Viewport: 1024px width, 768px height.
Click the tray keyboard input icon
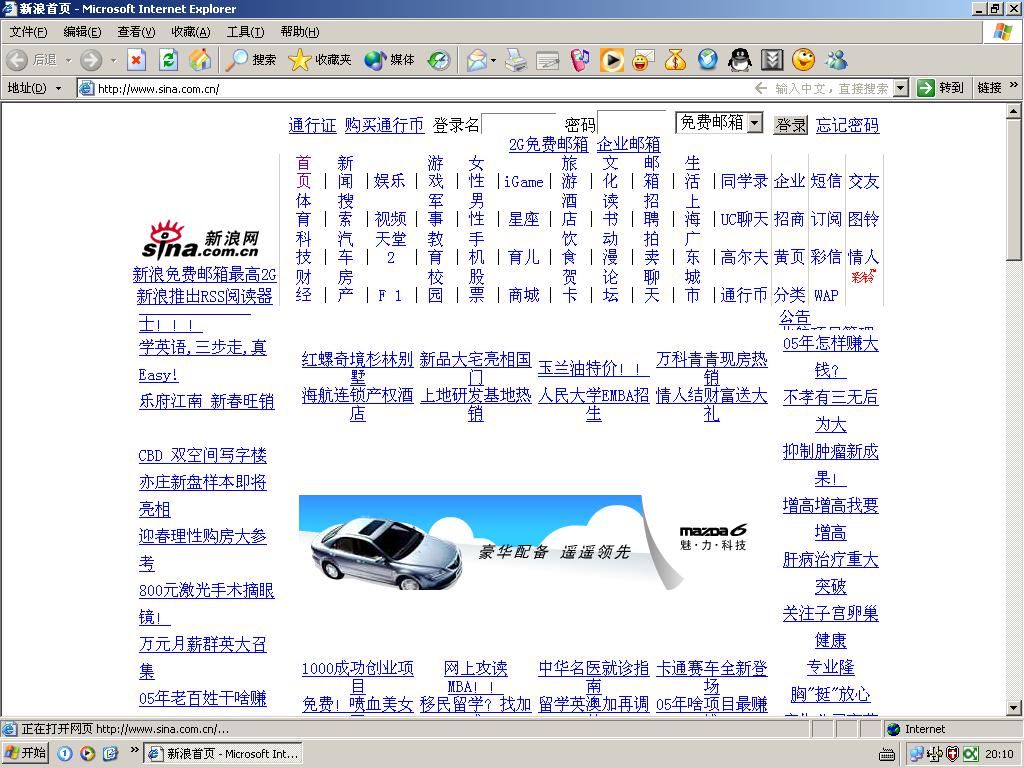(x=887, y=755)
